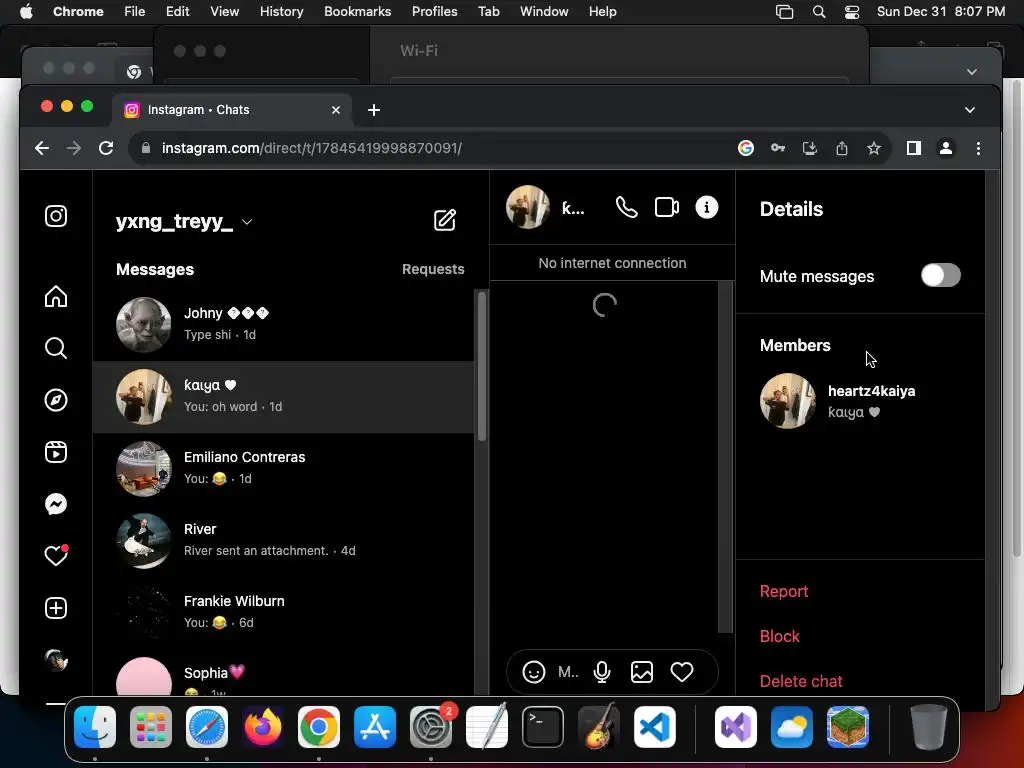1024x768 pixels.
Task: Click the address bar URL
Action: pyautogui.click(x=312, y=148)
